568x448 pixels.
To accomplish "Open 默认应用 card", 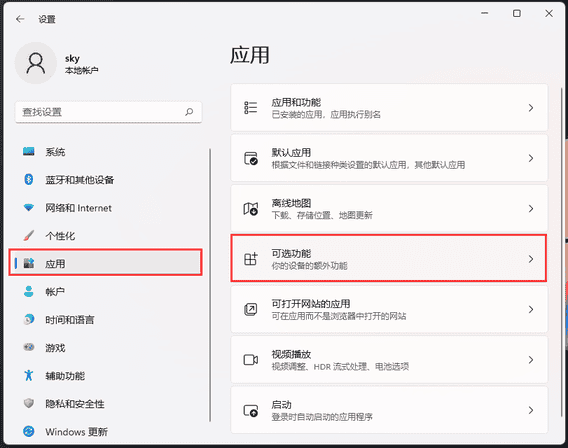I will [x=389, y=158].
